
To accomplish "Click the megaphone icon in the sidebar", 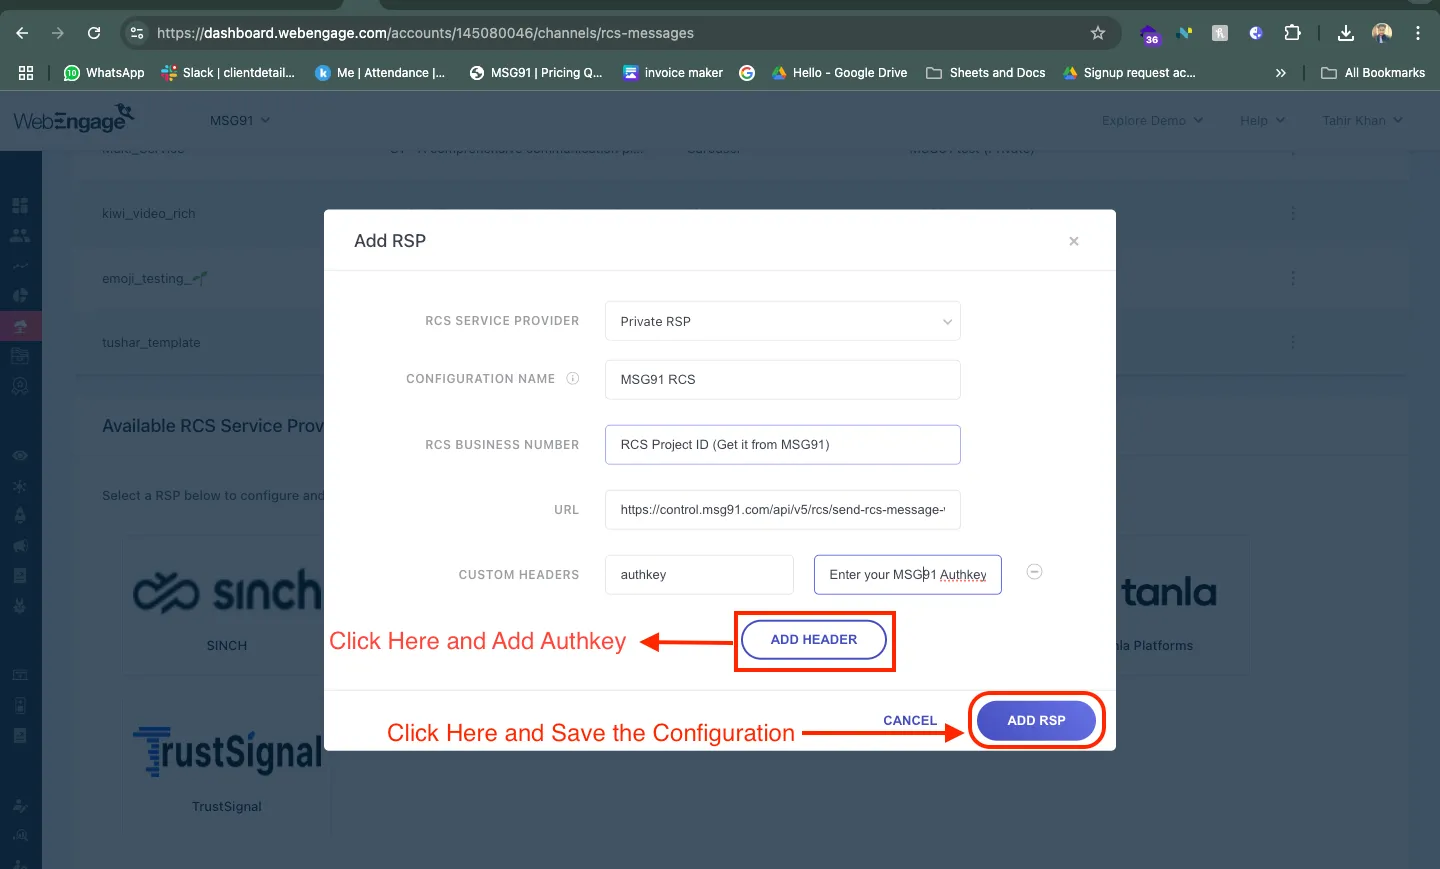I will point(20,546).
